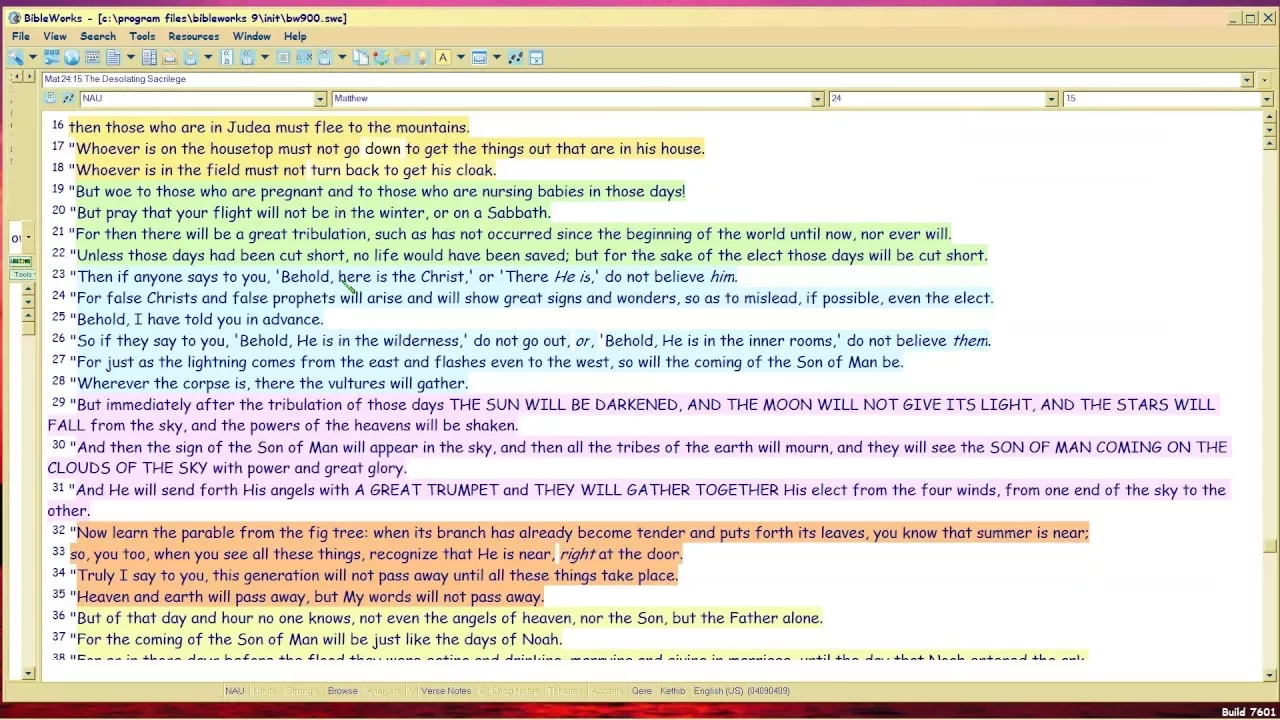Toggle Browse mode in status bar
1280x720 pixels.
(342, 691)
